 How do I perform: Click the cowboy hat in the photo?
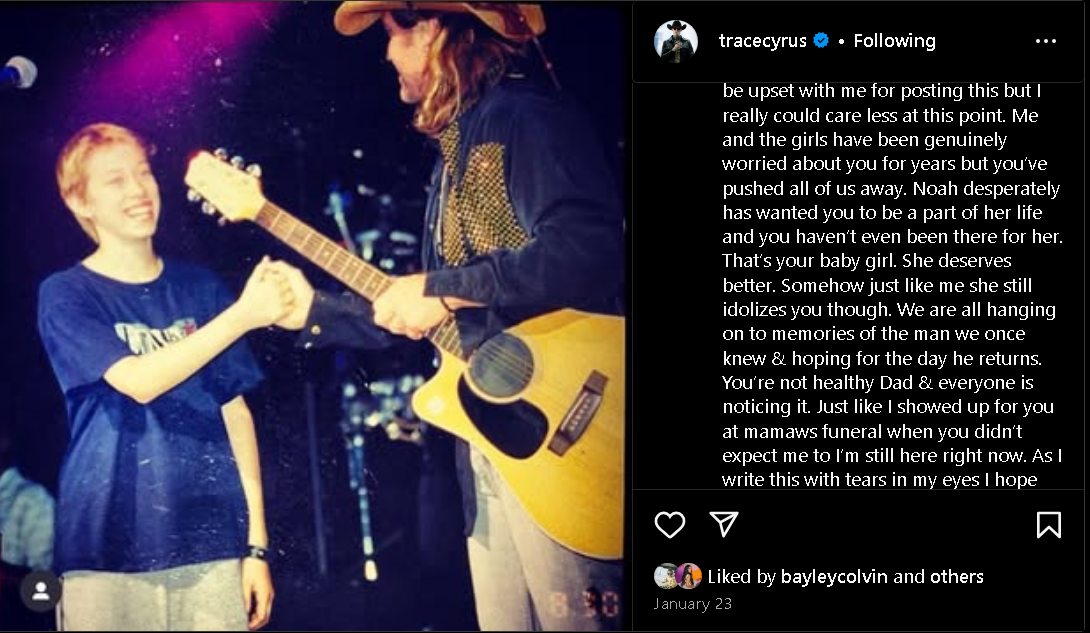440,18
